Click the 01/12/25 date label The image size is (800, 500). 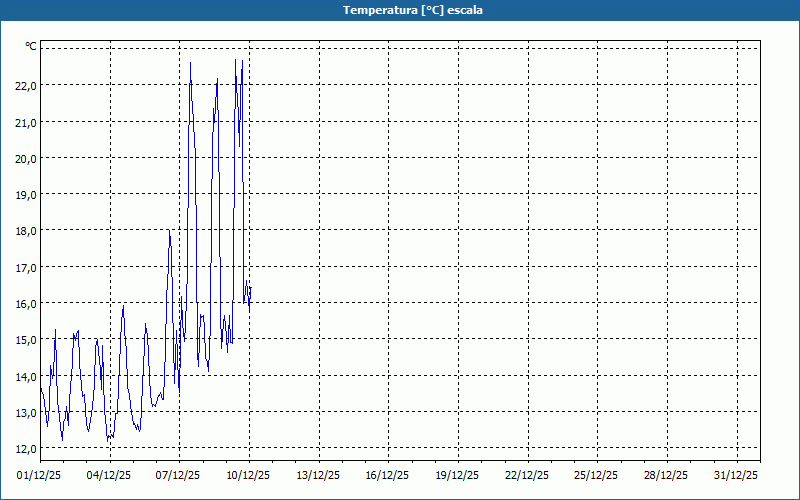[x=40, y=475]
